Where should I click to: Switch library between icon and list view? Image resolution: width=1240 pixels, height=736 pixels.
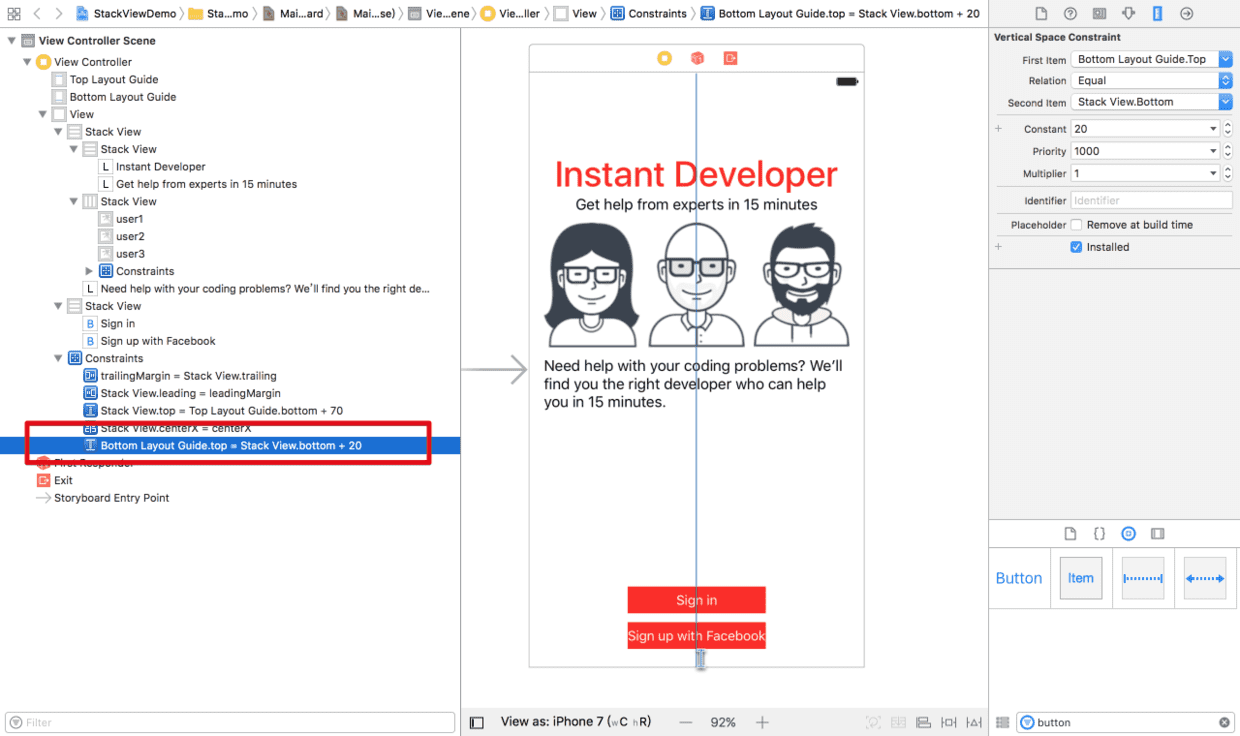(x=1003, y=722)
